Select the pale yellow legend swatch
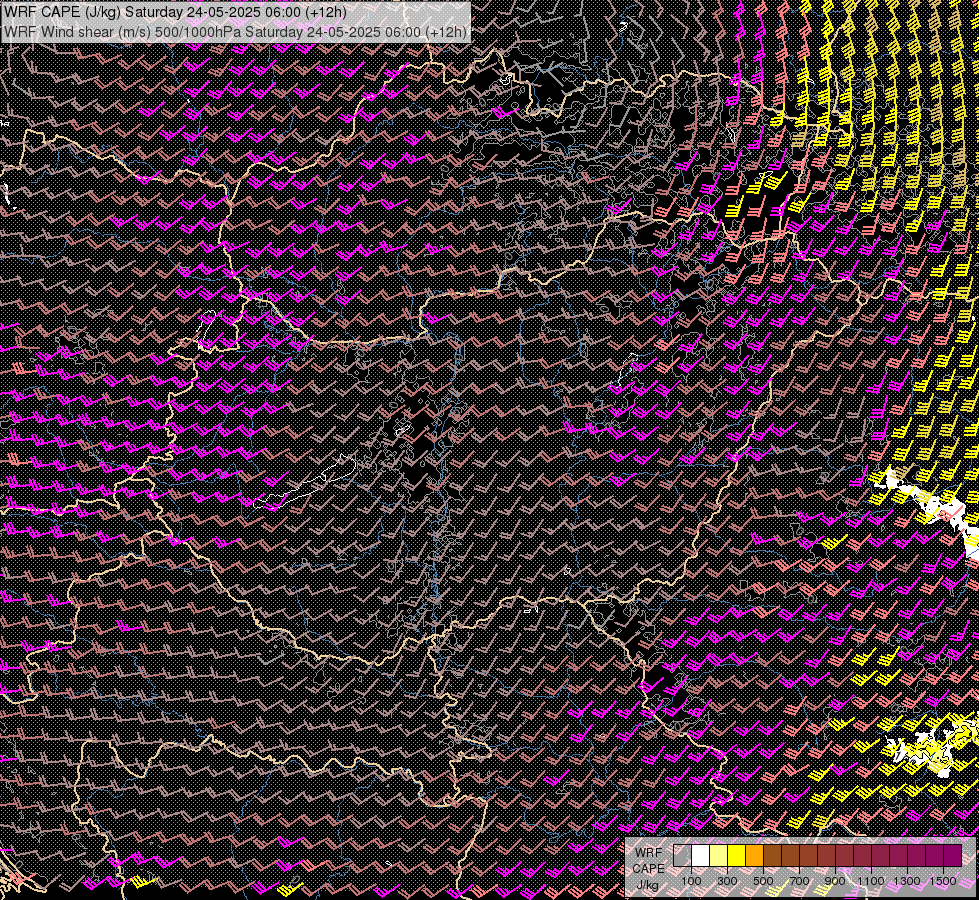 [719, 856]
